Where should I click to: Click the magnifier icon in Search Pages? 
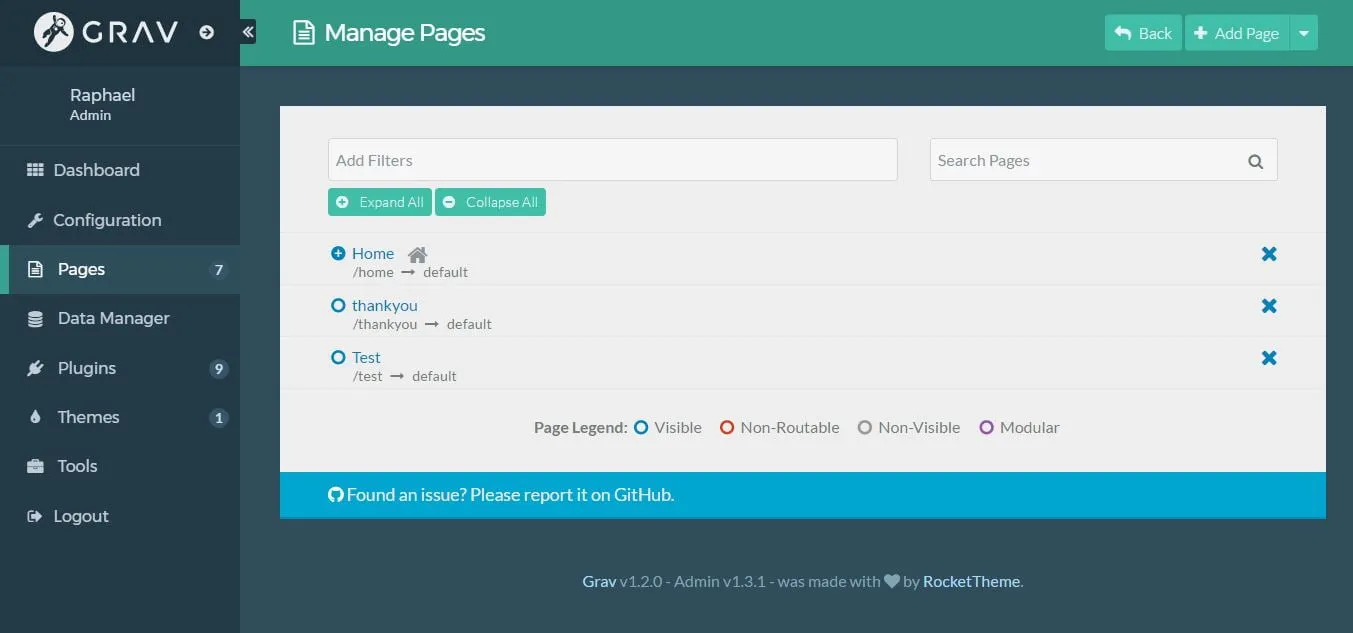[x=1256, y=161]
